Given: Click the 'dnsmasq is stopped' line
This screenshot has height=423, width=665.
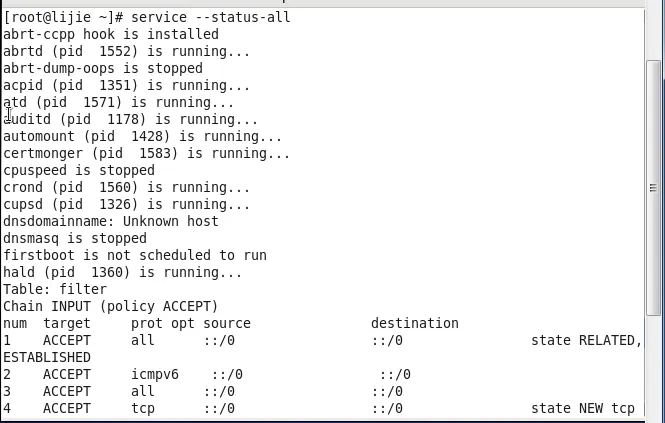Looking at the screenshot, I should pyautogui.click(x=74, y=238).
